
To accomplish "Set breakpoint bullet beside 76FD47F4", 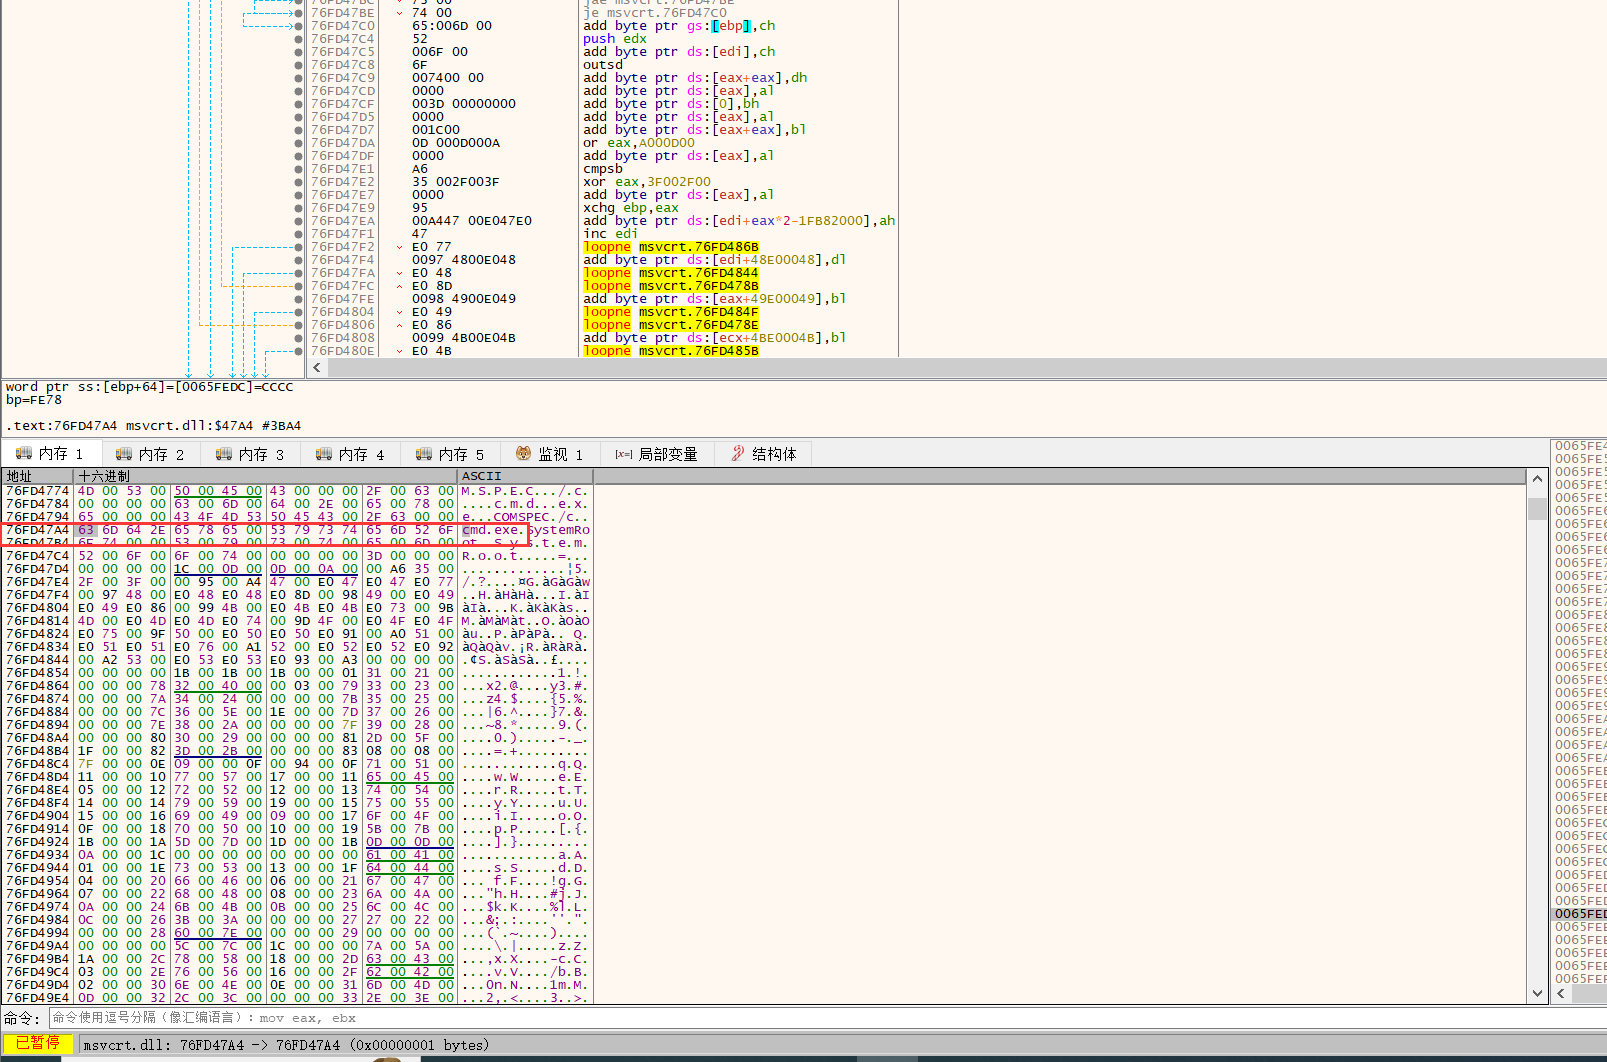I will (x=298, y=260).
